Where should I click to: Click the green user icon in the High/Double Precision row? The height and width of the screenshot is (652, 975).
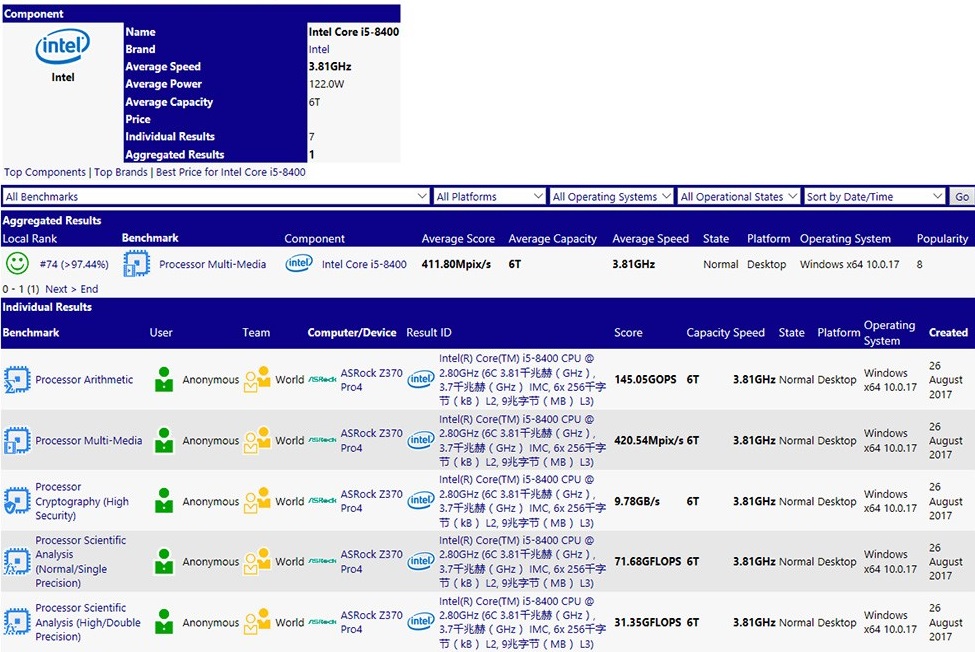(164, 622)
